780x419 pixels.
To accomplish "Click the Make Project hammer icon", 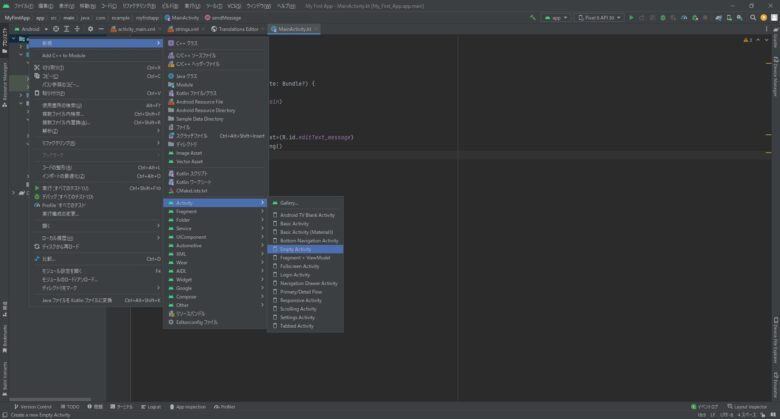I will click(533, 18).
